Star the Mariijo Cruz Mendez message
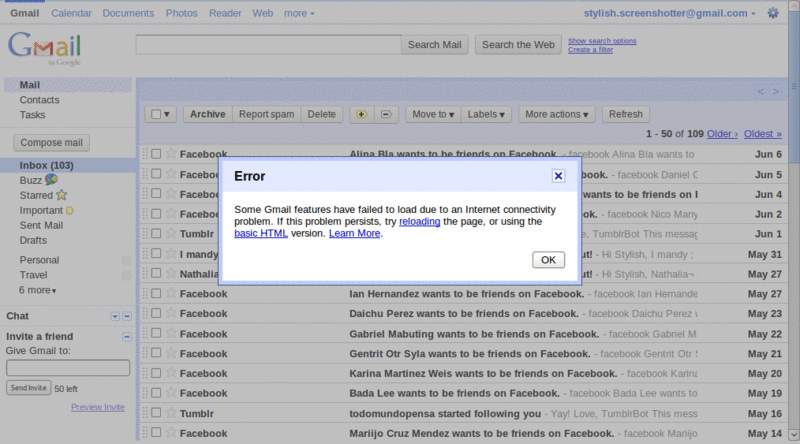This screenshot has height=444, width=800. click(171, 433)
